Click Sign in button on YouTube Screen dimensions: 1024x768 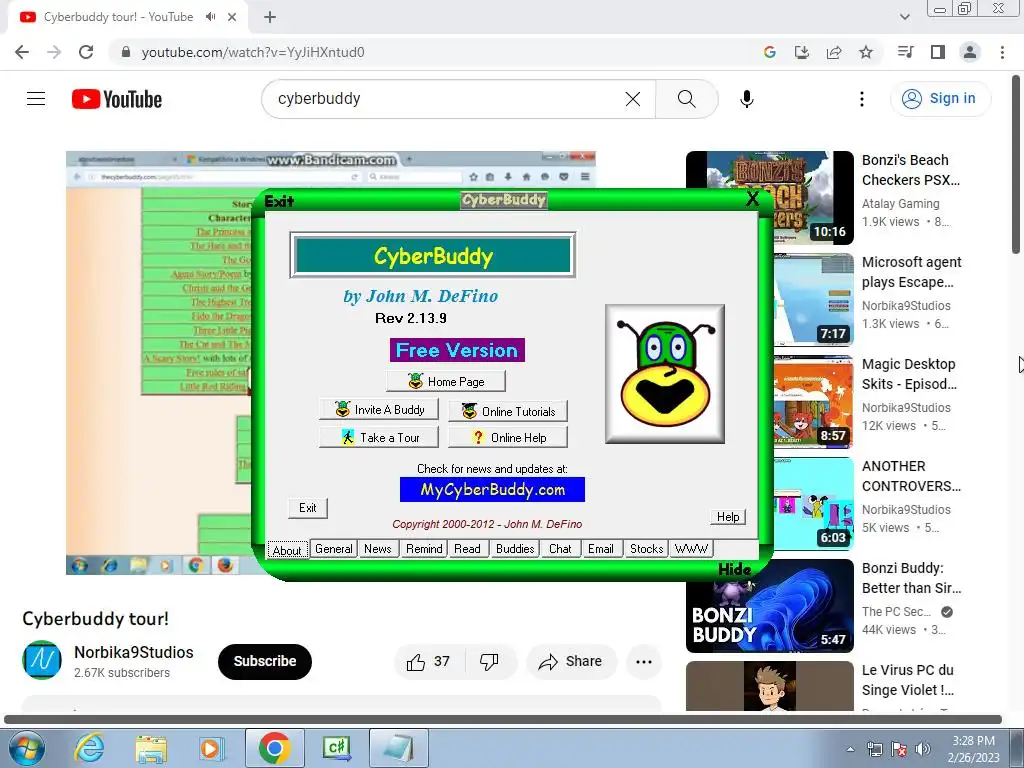[940, 99]
